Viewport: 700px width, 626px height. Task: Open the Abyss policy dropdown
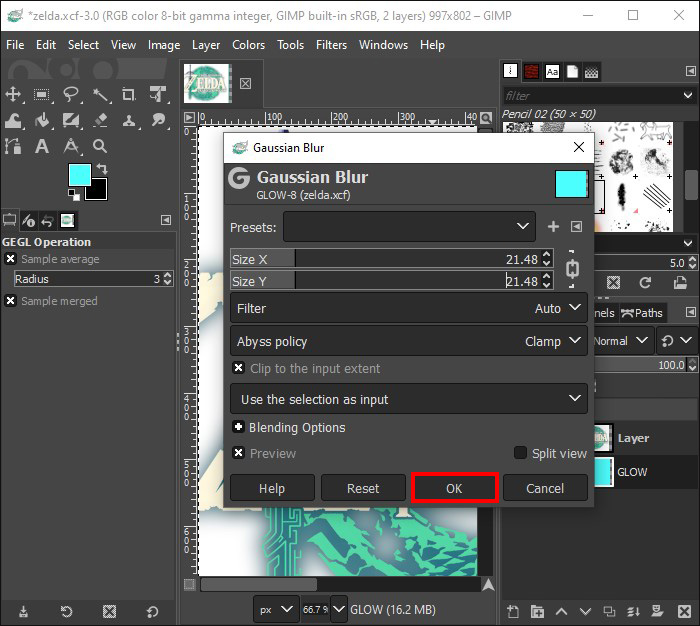pyautogui.click(x=408, y=341)
